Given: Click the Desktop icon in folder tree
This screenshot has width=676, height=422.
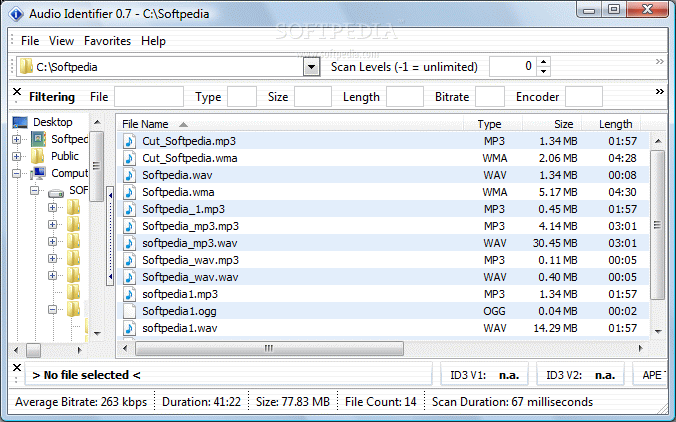Looking at the screenshot, I should pos(20,122).
